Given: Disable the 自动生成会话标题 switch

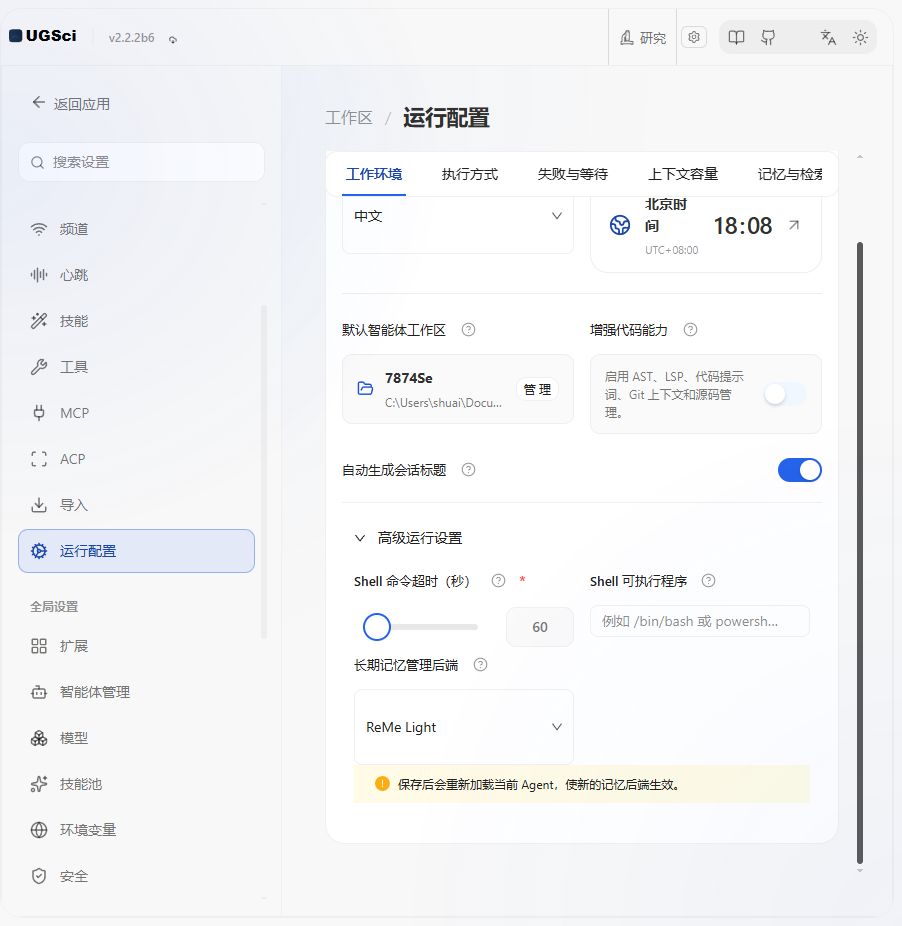Looking at the screenshot, I should pos(800,470).
